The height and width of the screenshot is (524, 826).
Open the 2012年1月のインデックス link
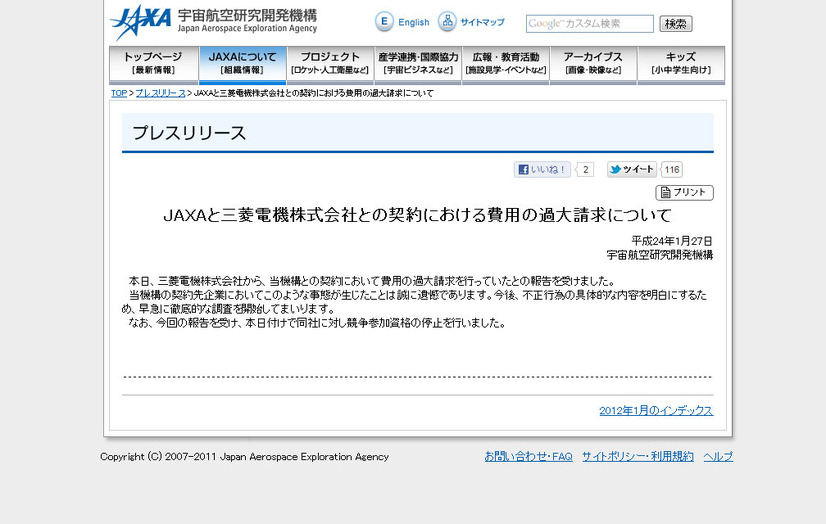click(656, 411)
